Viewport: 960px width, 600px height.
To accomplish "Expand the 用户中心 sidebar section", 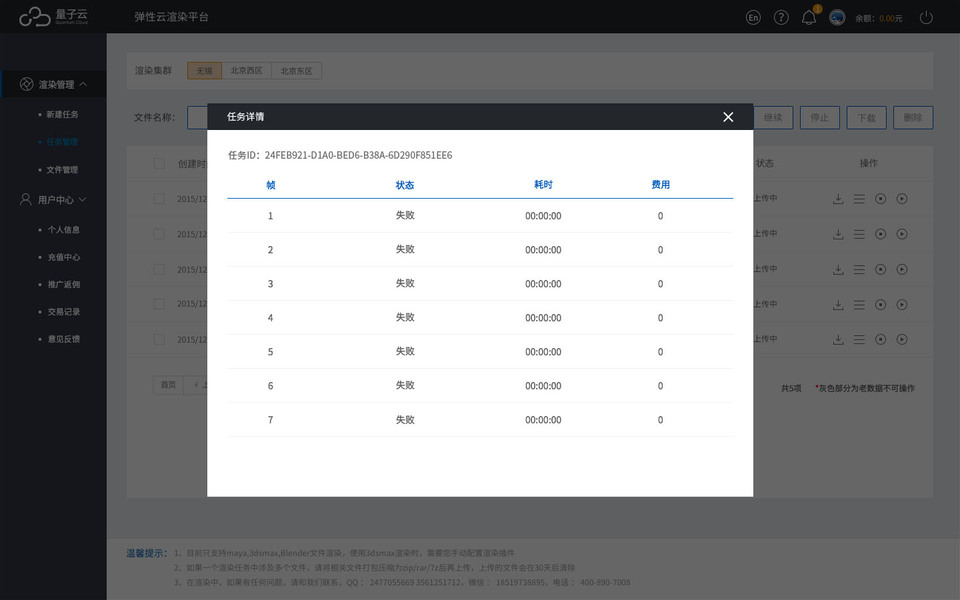I will 53,200.
